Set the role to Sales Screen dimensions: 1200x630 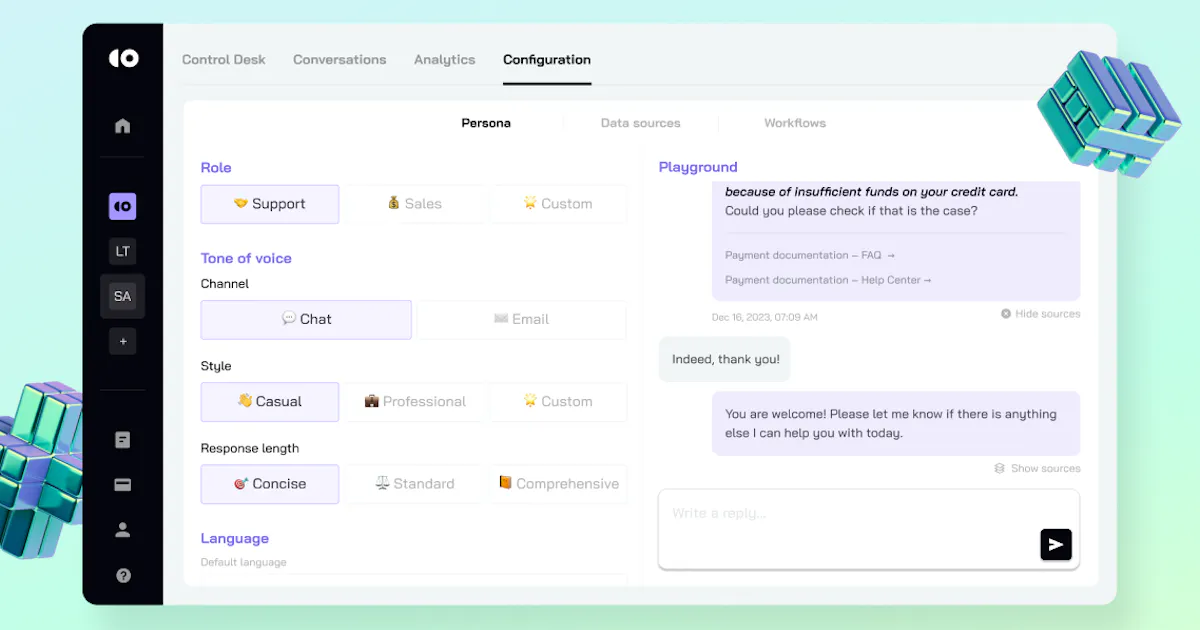click(414, 204)
